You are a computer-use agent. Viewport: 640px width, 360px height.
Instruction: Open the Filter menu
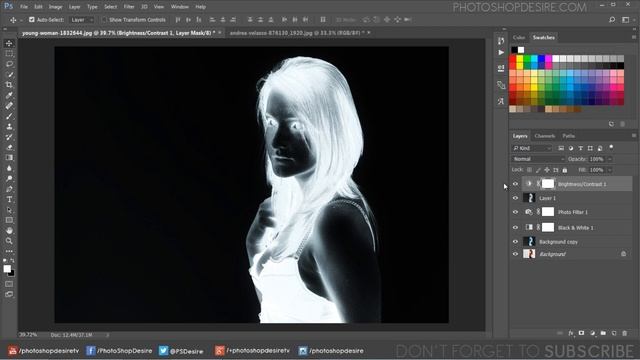tap(129, 7)
